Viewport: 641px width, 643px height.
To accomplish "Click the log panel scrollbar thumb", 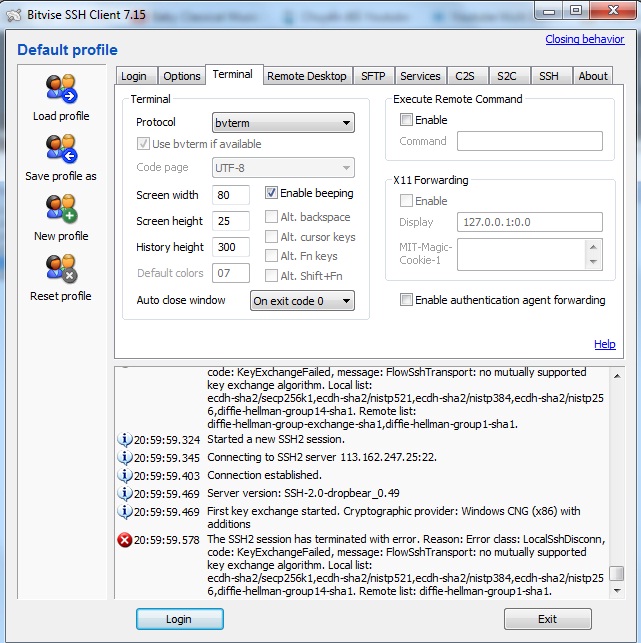I will [x=617, y=574].
